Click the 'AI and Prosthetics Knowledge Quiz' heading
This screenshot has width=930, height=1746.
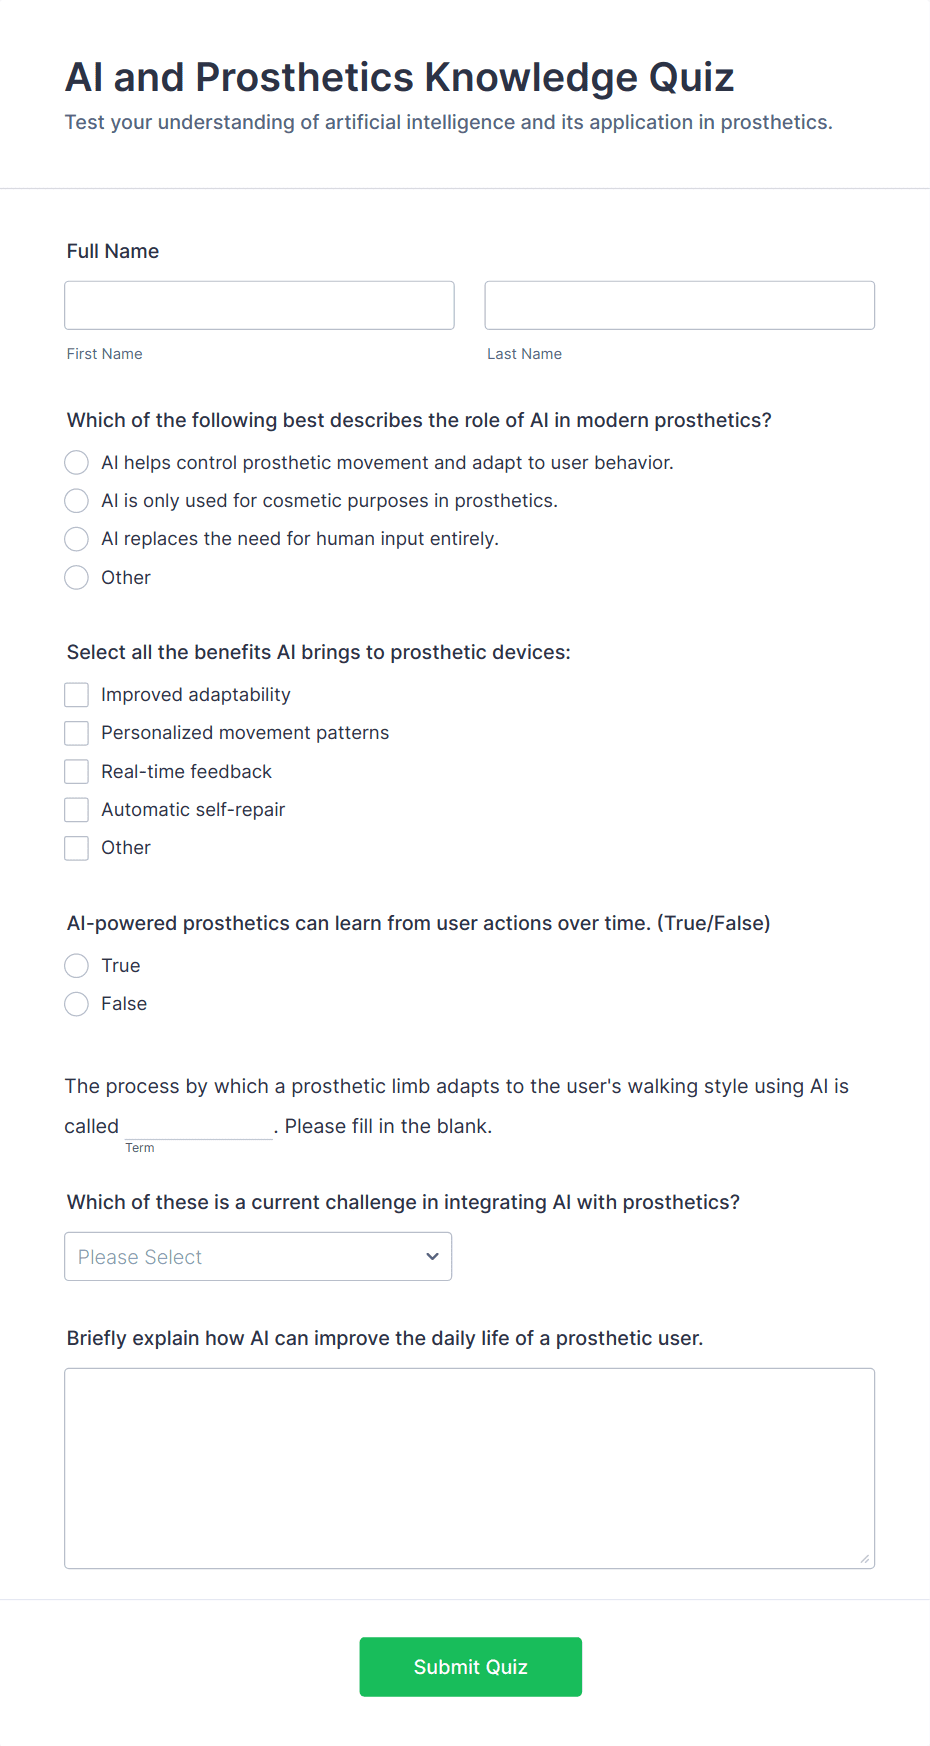point(399,77)
